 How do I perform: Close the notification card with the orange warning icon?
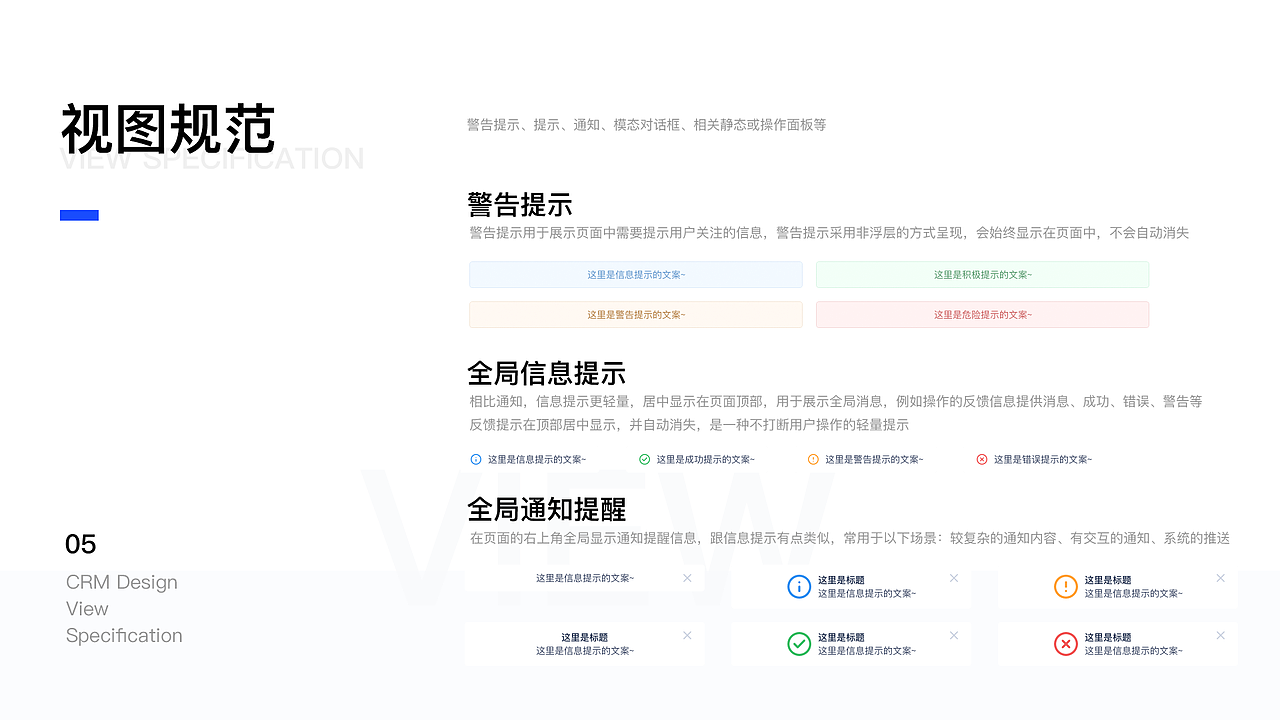coord(1221,578)
